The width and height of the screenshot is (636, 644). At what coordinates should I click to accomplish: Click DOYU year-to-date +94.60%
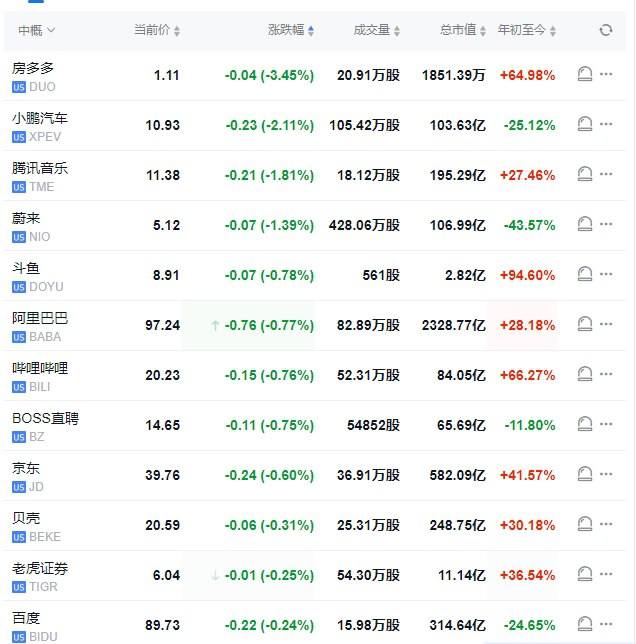click(527, 275)
